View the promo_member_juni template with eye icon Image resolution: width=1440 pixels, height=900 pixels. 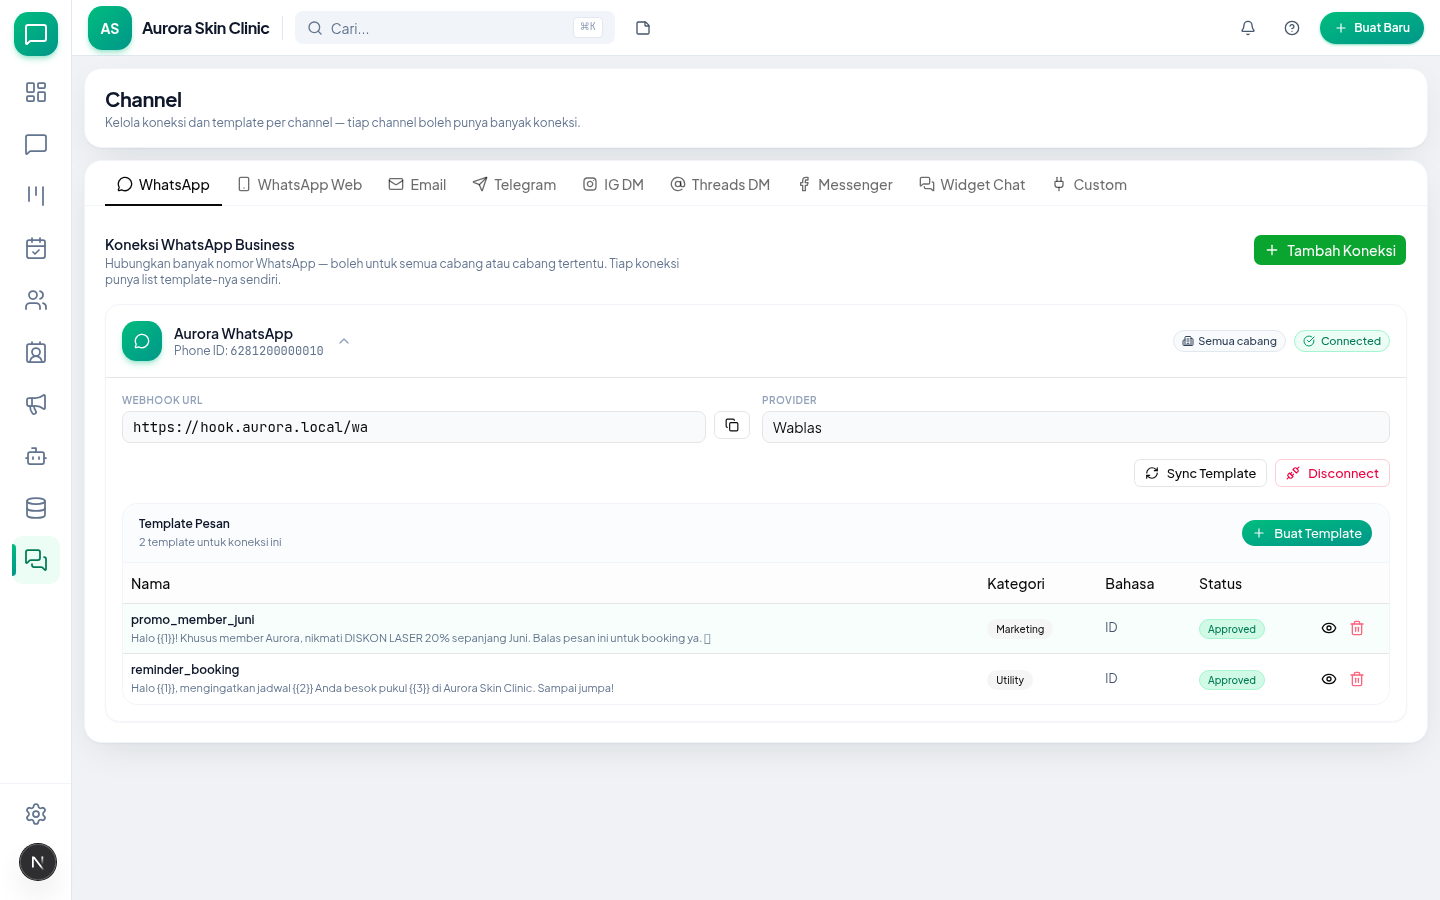1329,628
